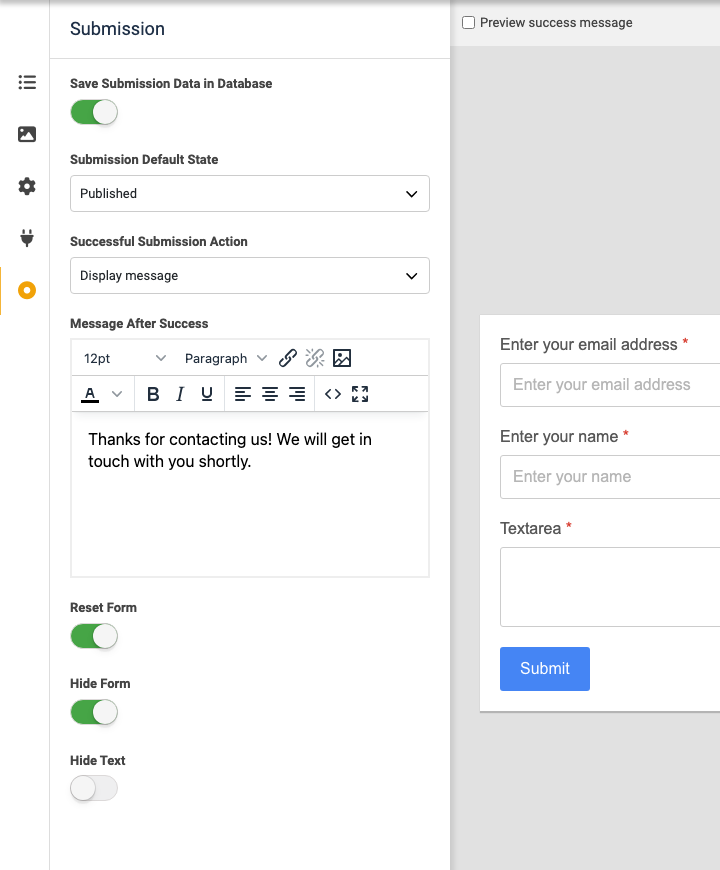Click the blue Submit button
The width and height of the screenshot is (720, 870).
tap(545, 669)
